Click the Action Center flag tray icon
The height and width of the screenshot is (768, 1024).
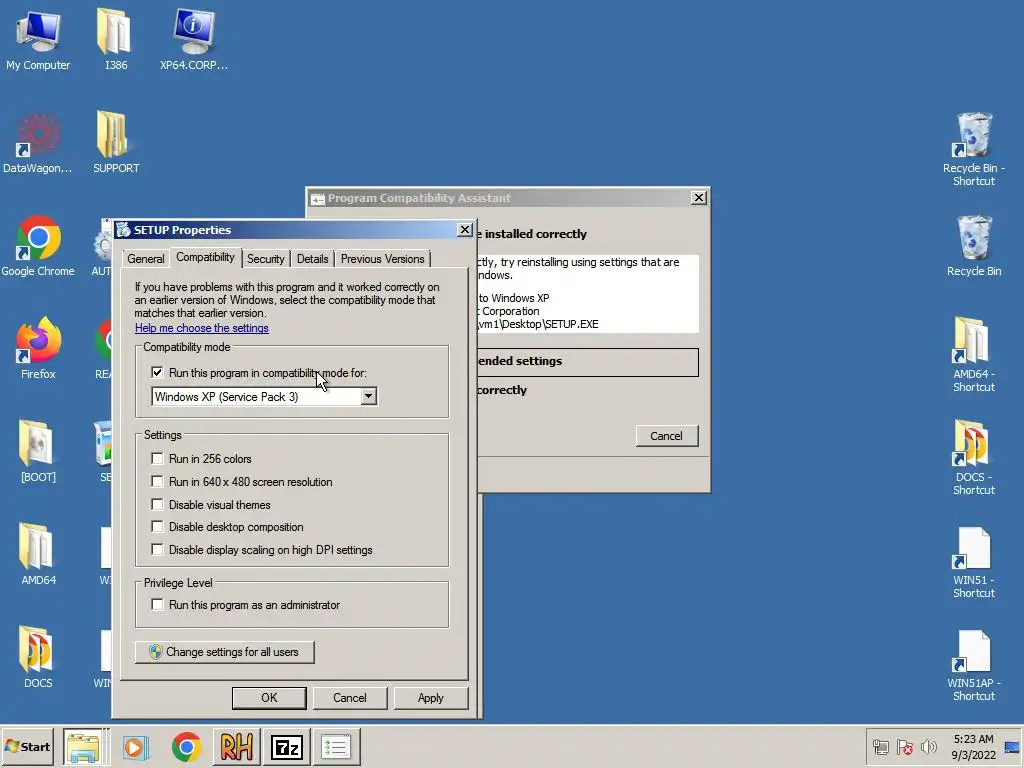(x=904, y=747)
